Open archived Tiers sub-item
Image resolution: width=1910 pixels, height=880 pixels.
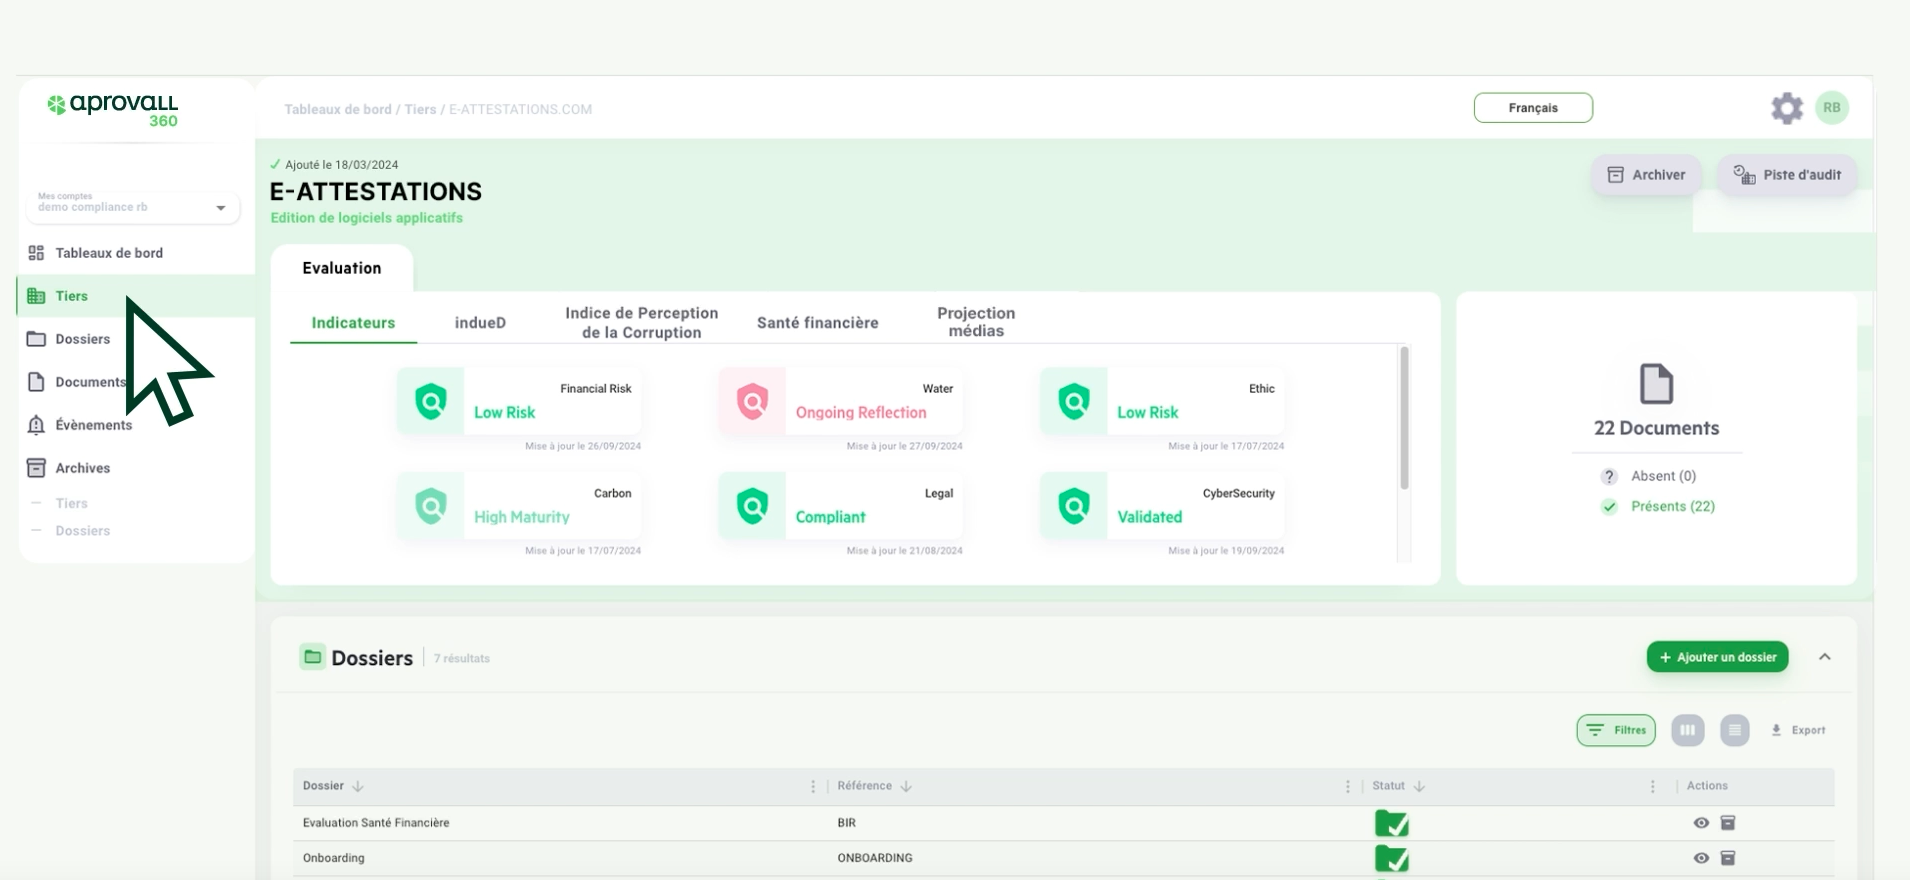tap(72, 503)
